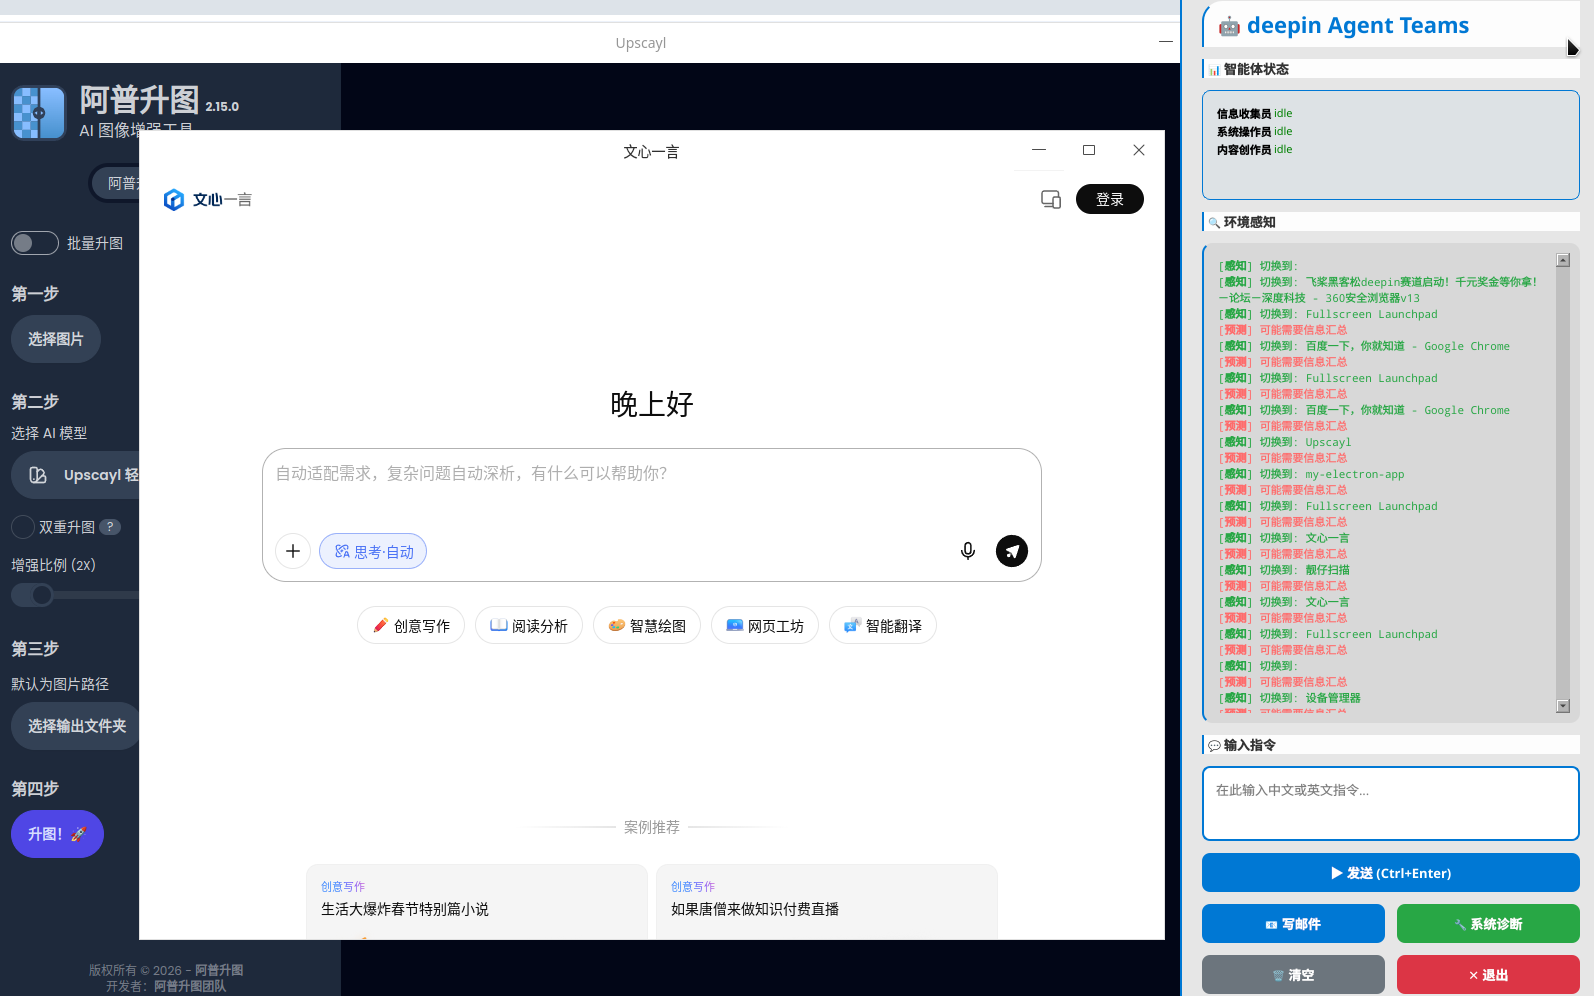Image resolution: width=1594 pixels, height=996 pixels.
Task: Click the red 退出 button
Action: tap(1488, 975)
